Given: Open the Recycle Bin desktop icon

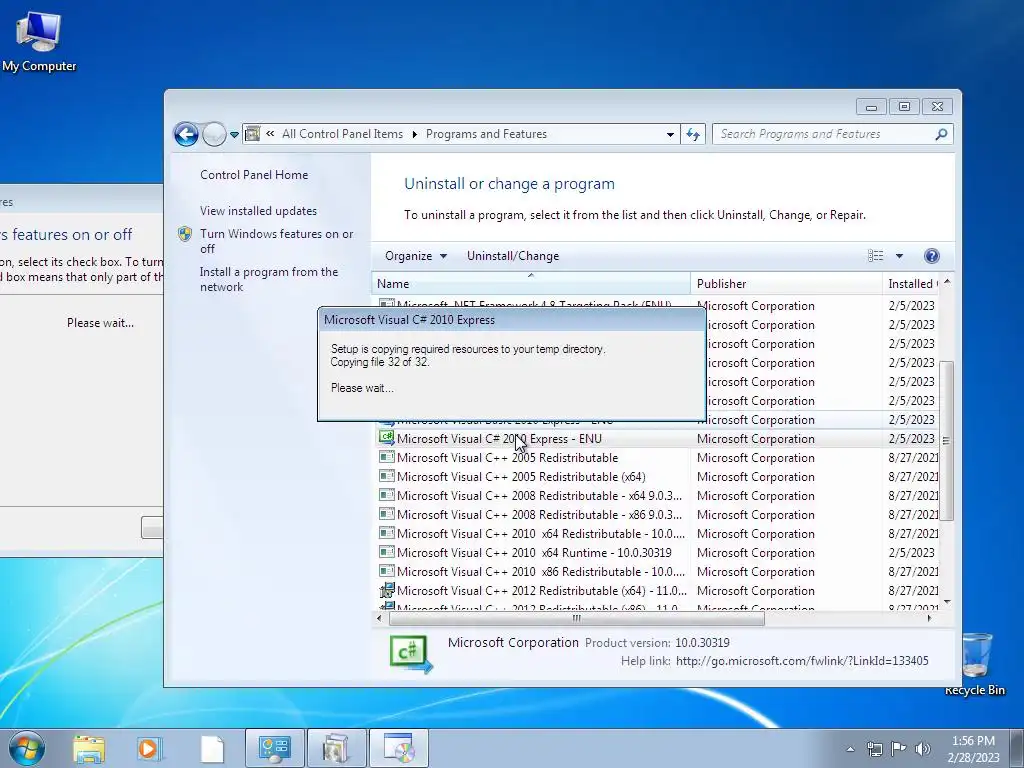Looking at the screenshot, I should point(974,664).
